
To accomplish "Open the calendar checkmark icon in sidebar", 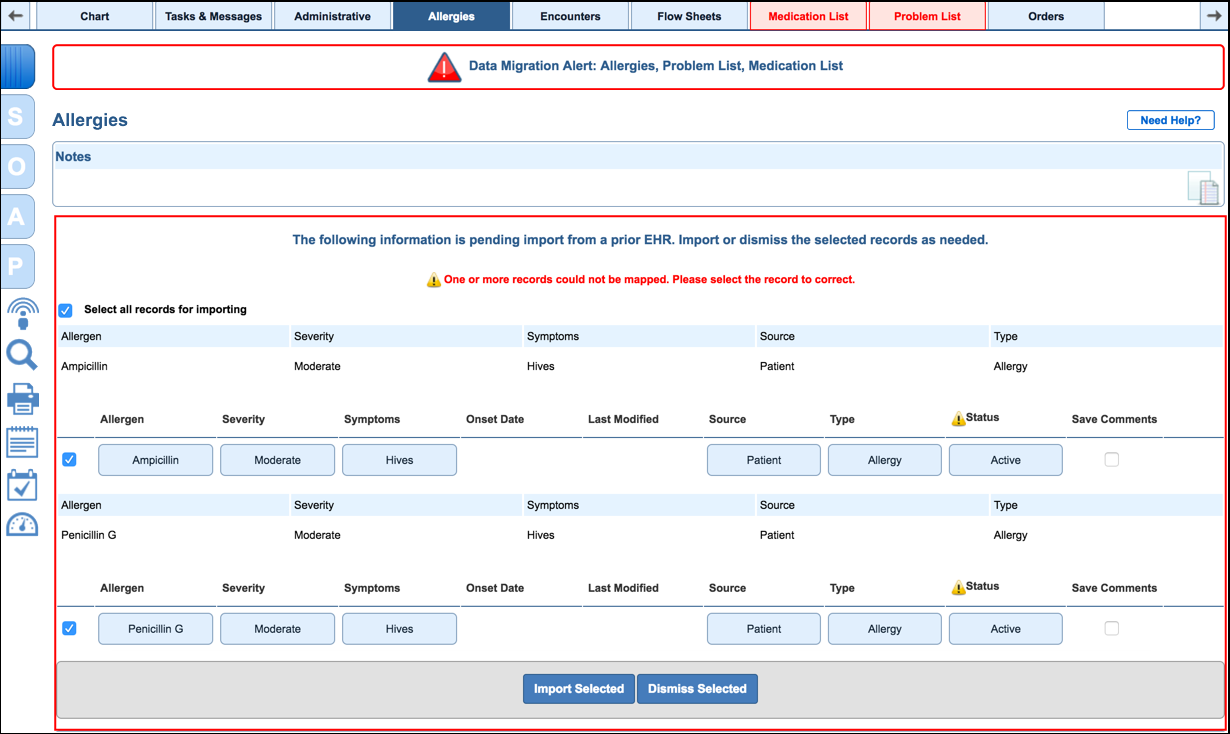I will pyautogui.click(x=22, y=485).
